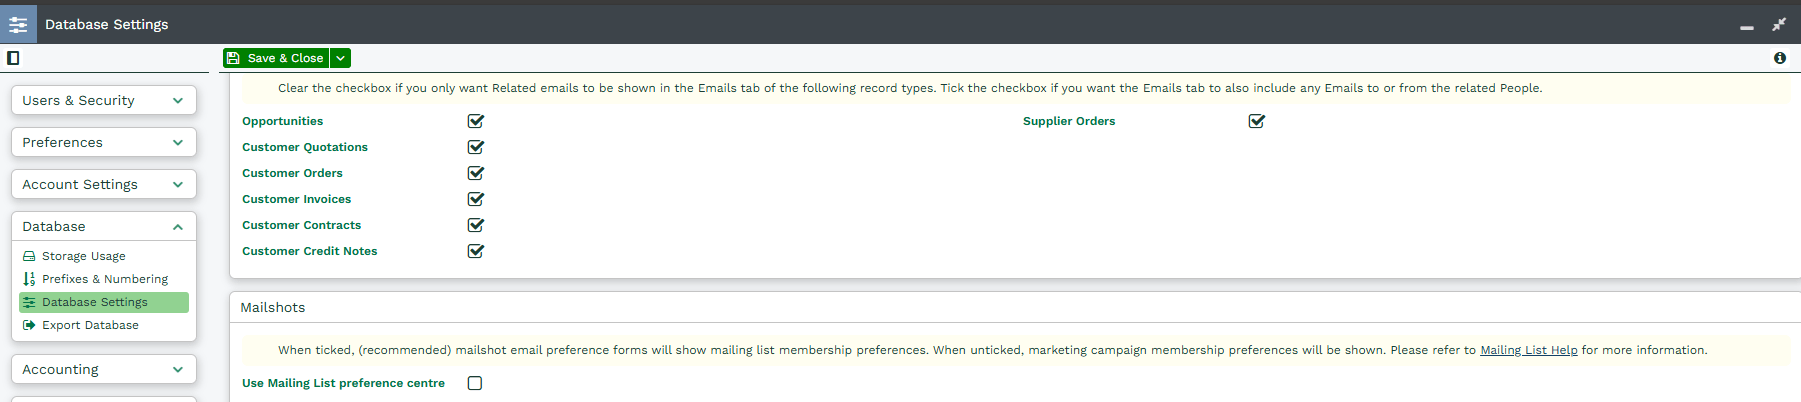1801x402 pixels.
Task: Click the information icon at top right
Action: (1780, 58)
